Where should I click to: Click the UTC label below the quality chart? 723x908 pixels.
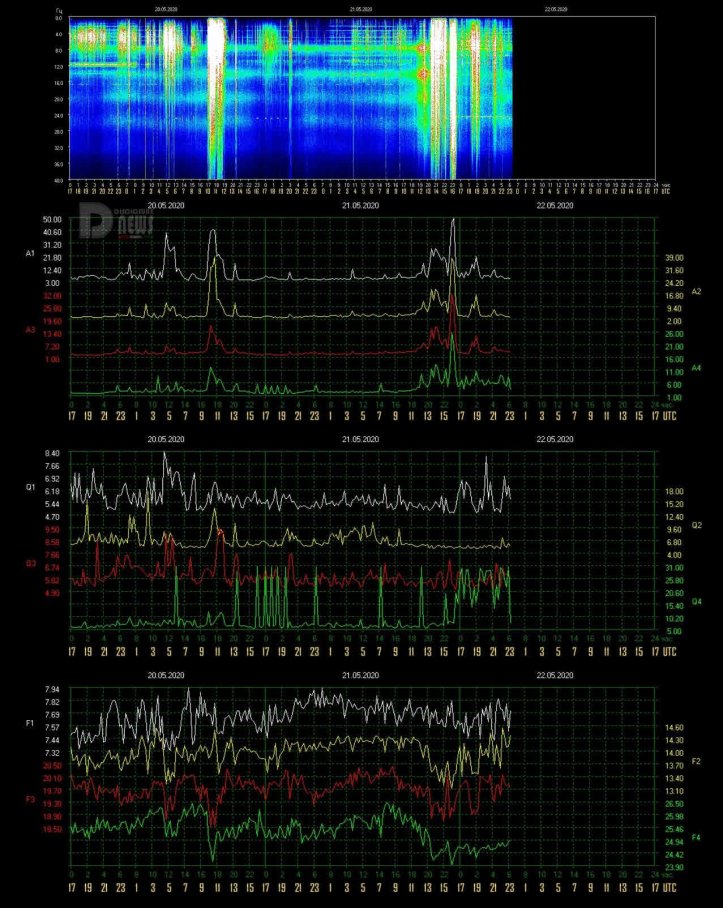667,652
